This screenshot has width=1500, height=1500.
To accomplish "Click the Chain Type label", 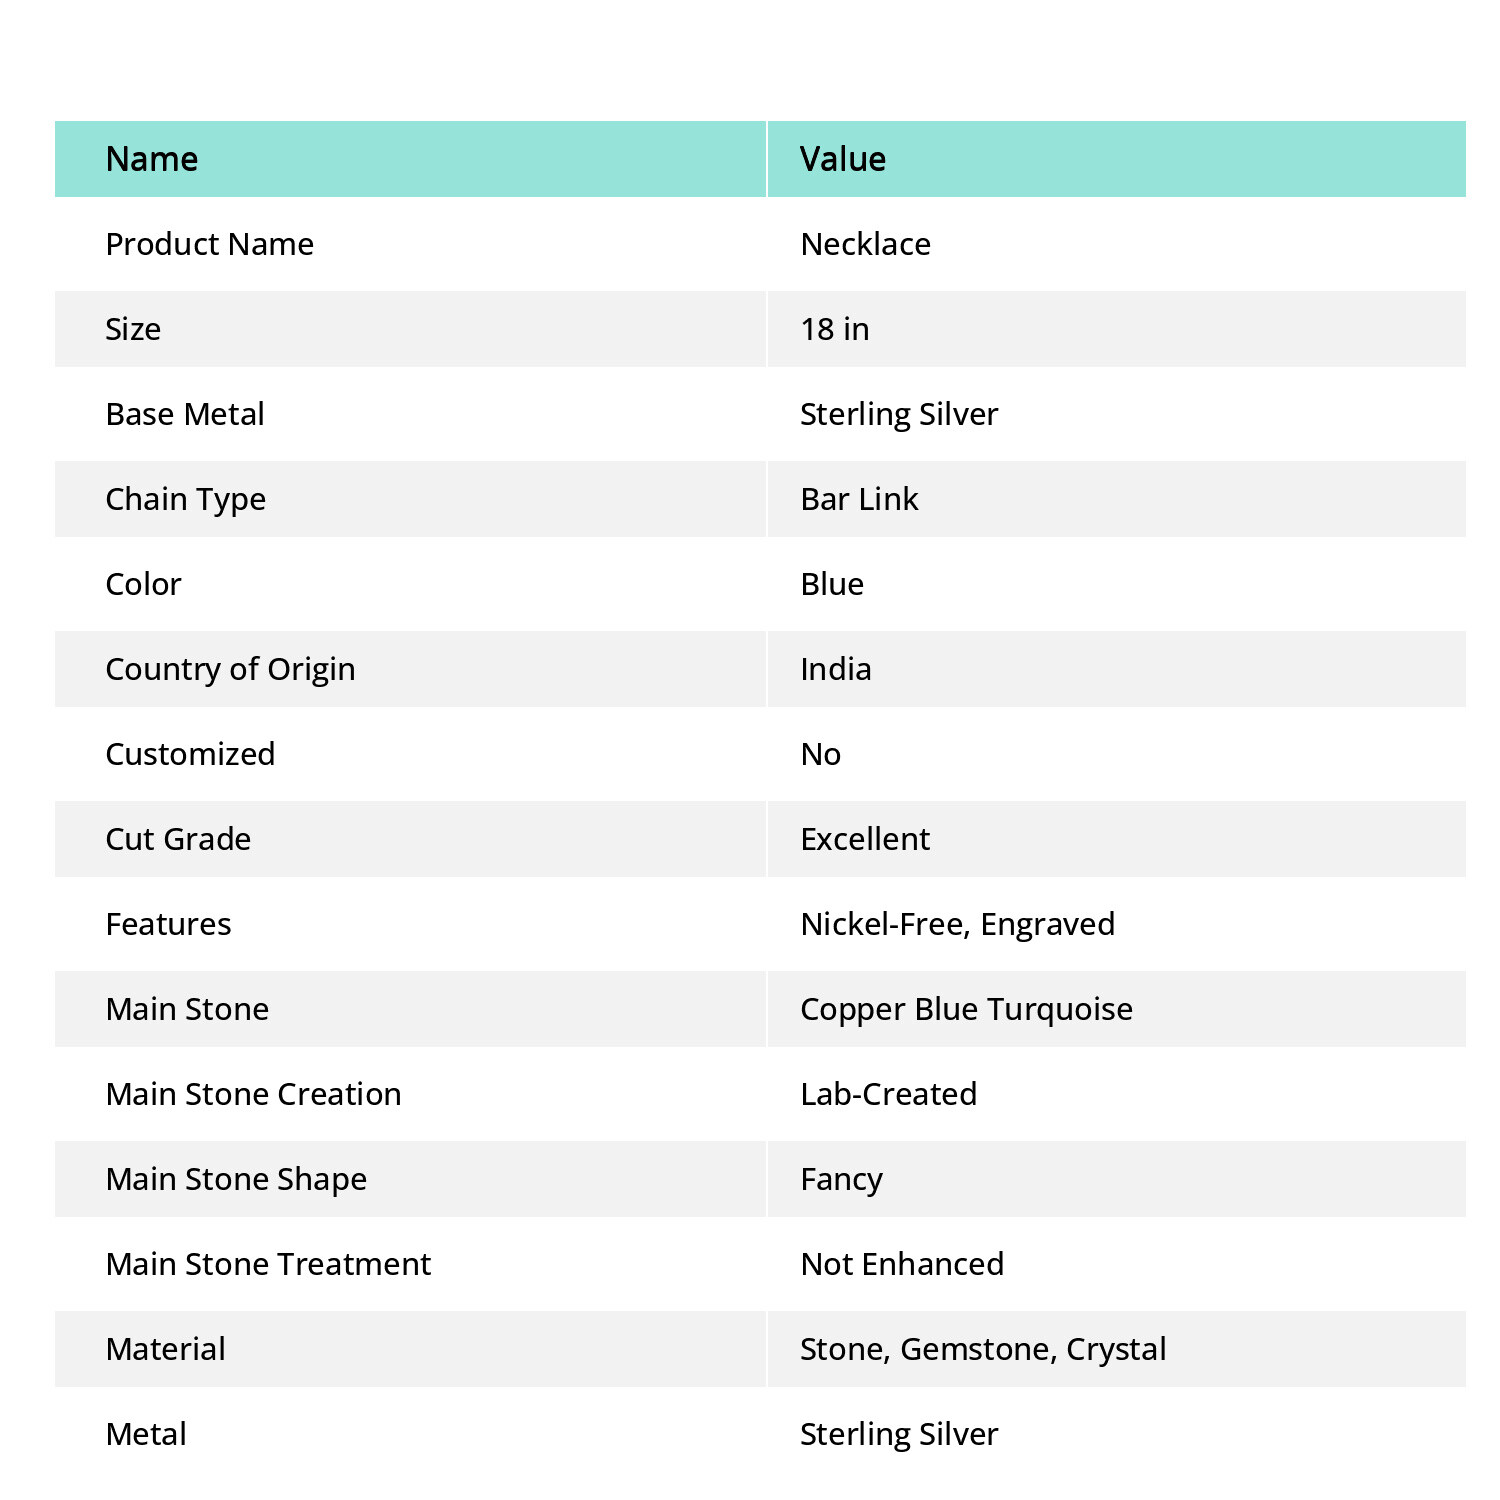I will (x=186, y=499).
